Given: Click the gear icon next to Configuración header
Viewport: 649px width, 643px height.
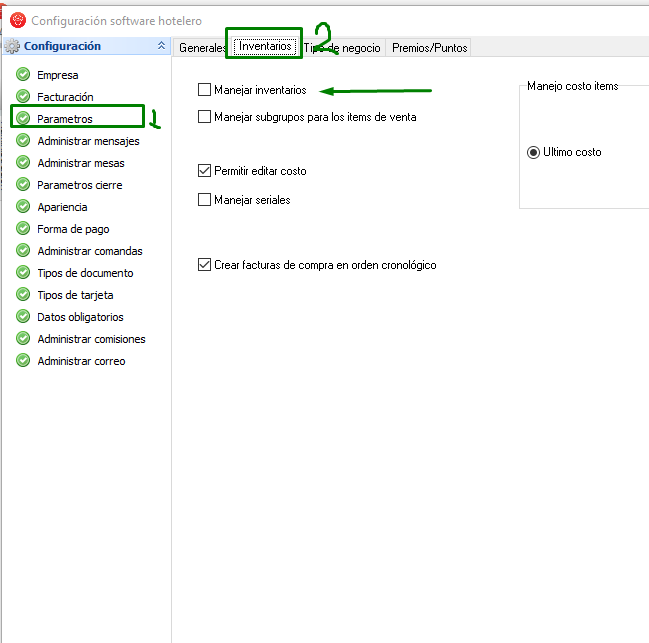Looking at the screenshot, I should [x=12, y=46].
